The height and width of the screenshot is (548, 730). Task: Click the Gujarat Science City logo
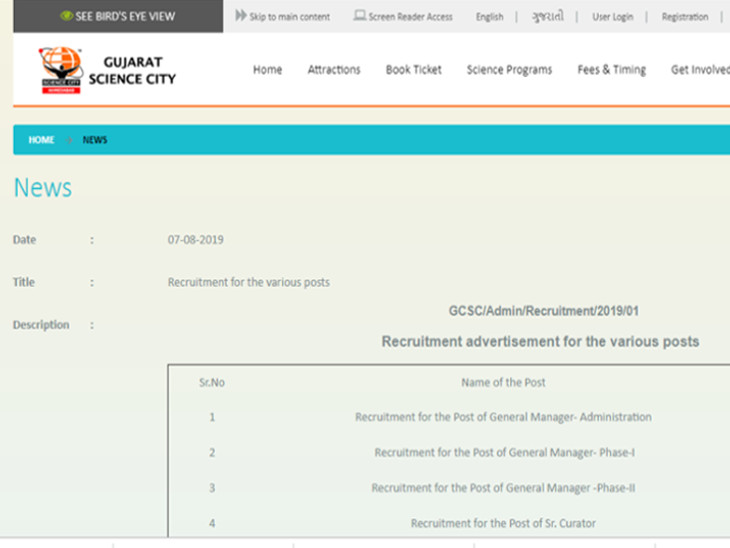60,71
